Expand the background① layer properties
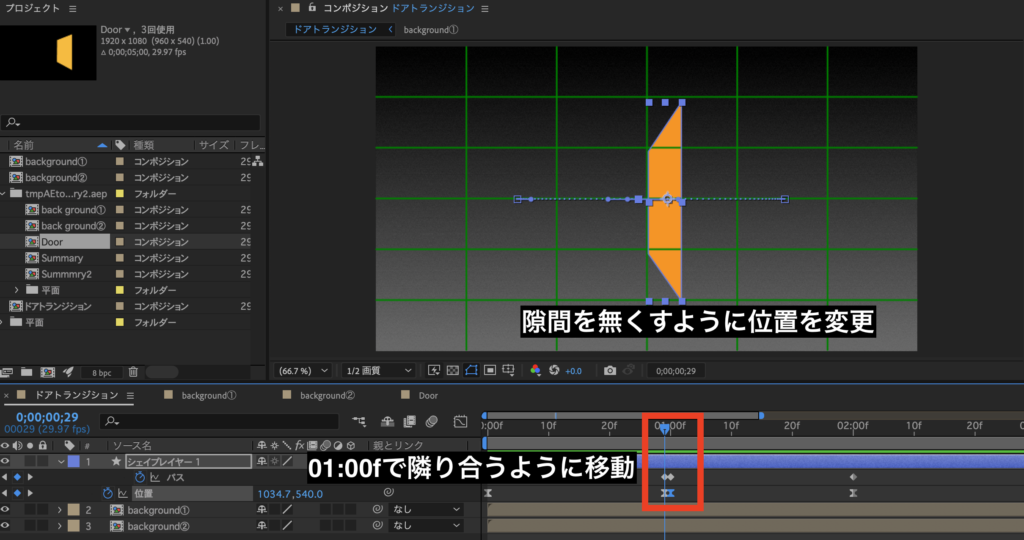The image size is (1024, 540). [x=59, y=510]
